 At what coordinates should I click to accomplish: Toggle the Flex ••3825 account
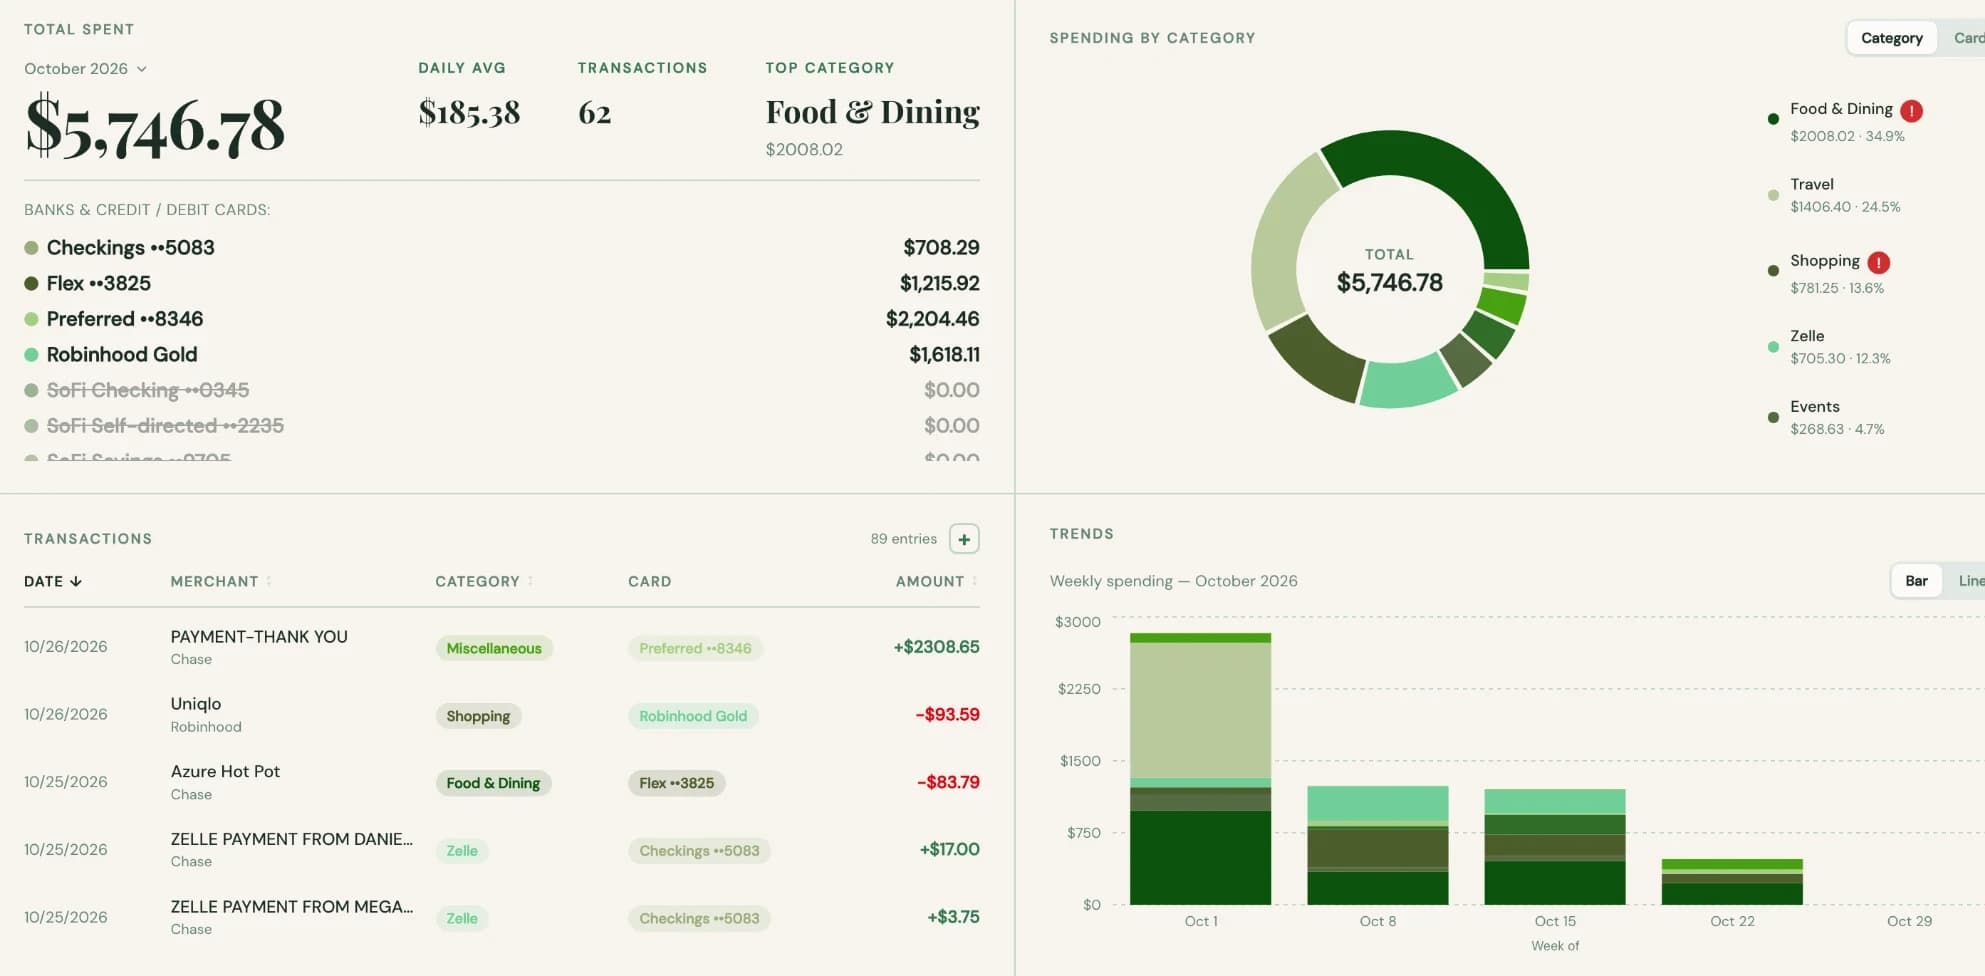(x=502, y=283)
